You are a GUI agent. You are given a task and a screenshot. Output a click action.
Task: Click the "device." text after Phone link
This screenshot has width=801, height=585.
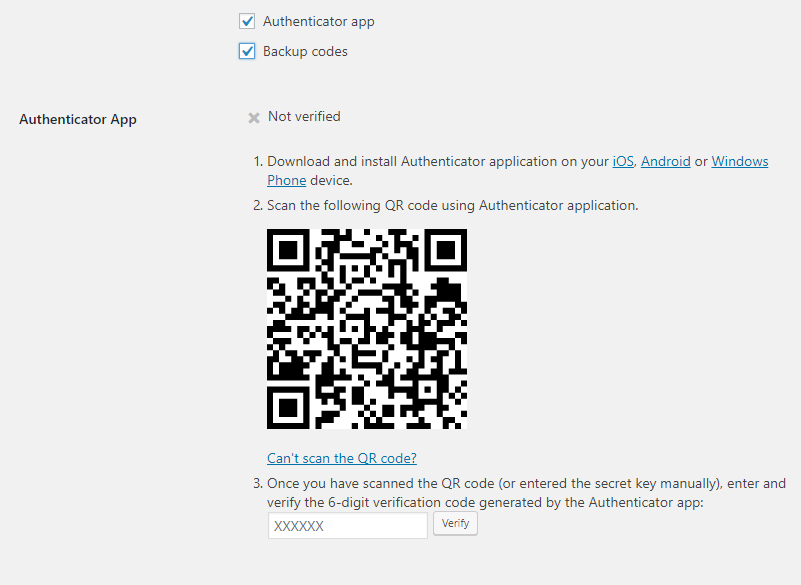point(331,180)
